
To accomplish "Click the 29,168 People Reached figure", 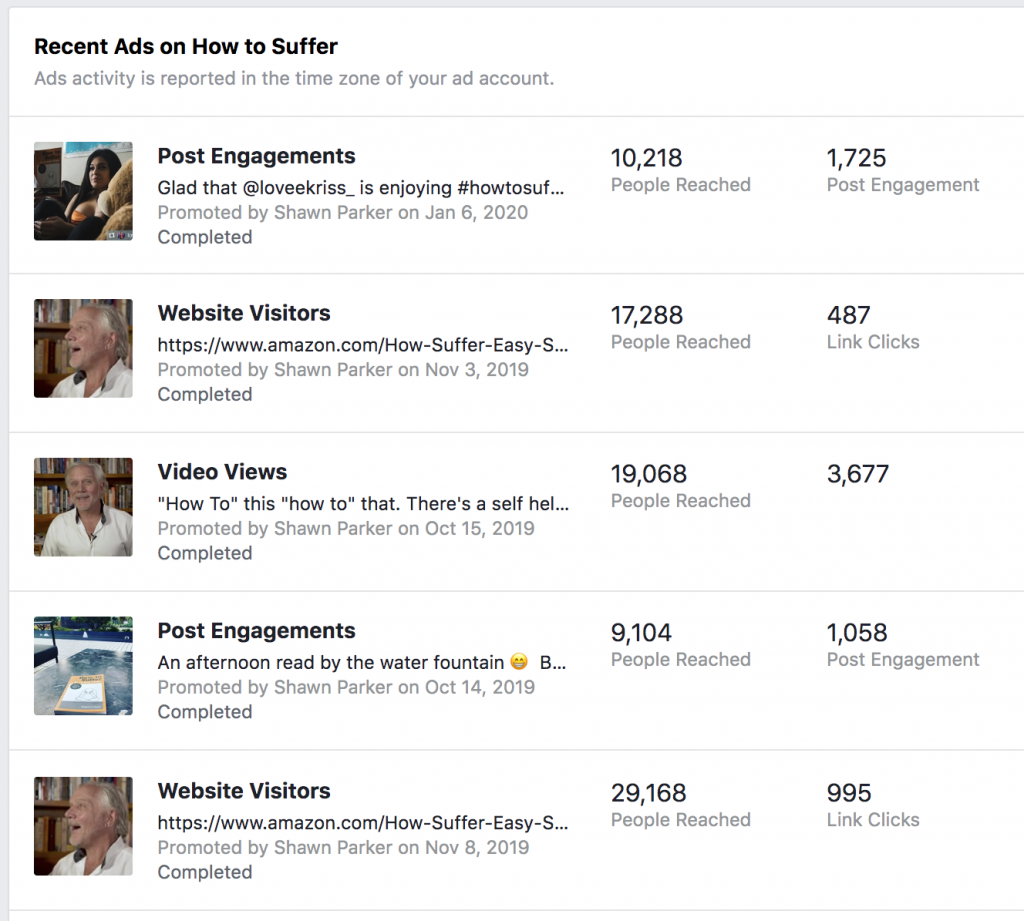I will pyautogui.click(x=648, y=793).
